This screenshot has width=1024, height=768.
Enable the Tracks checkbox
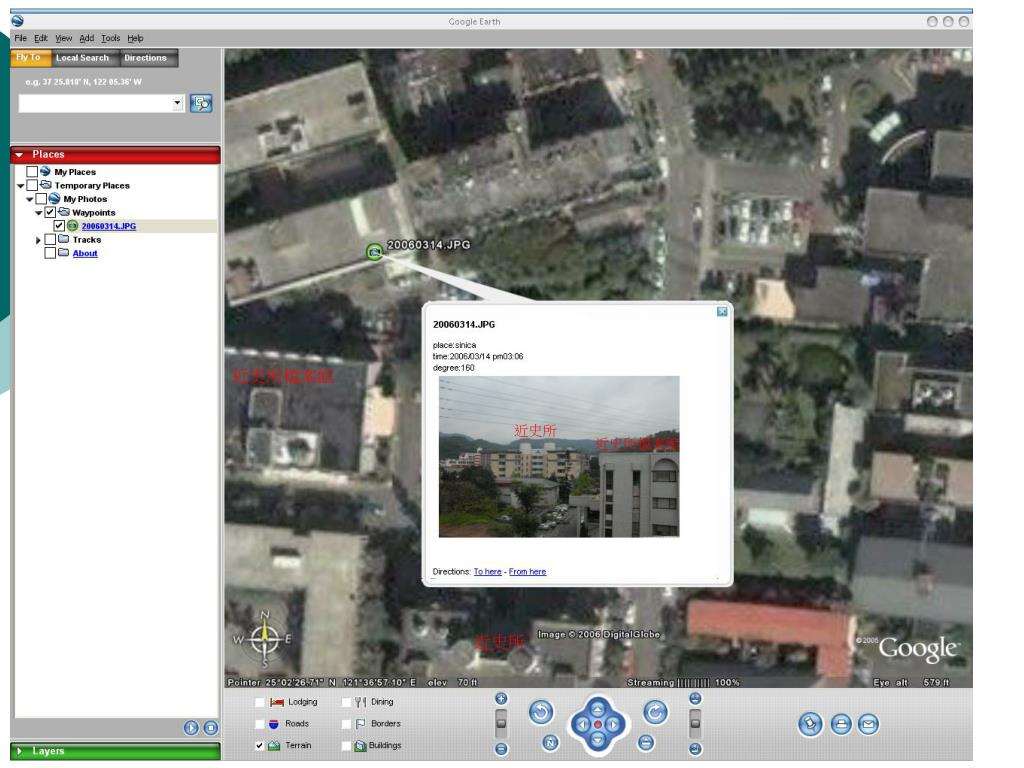50,239
